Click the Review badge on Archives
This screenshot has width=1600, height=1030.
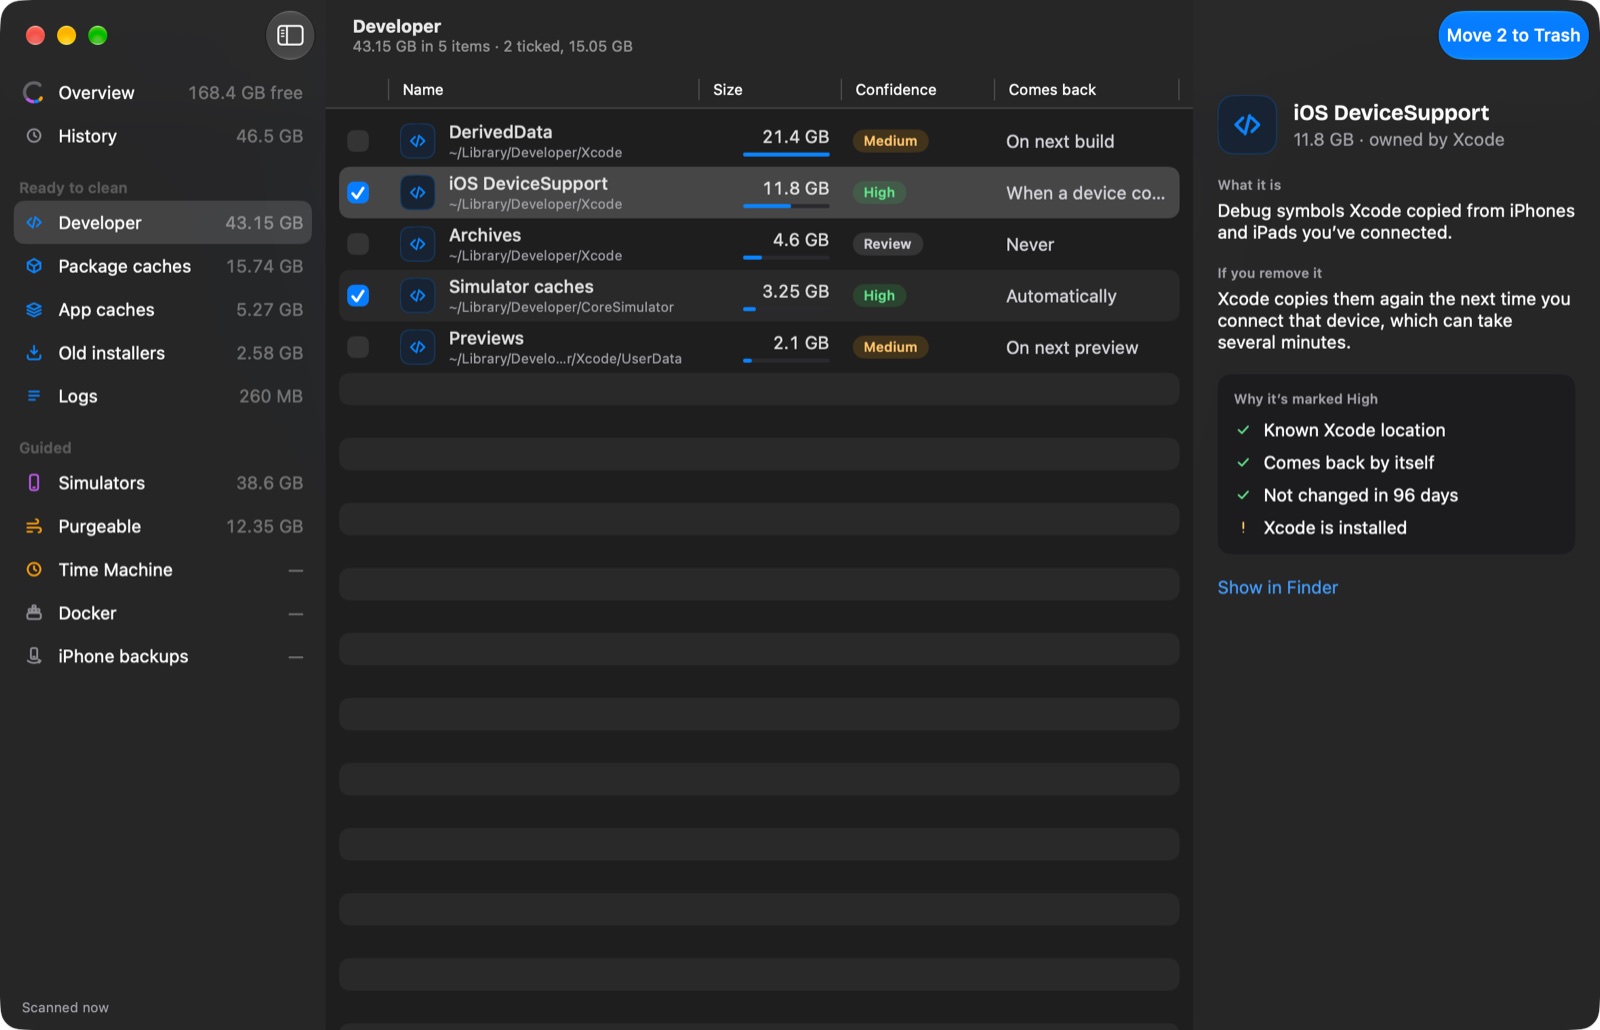click(x=887, y=244)
